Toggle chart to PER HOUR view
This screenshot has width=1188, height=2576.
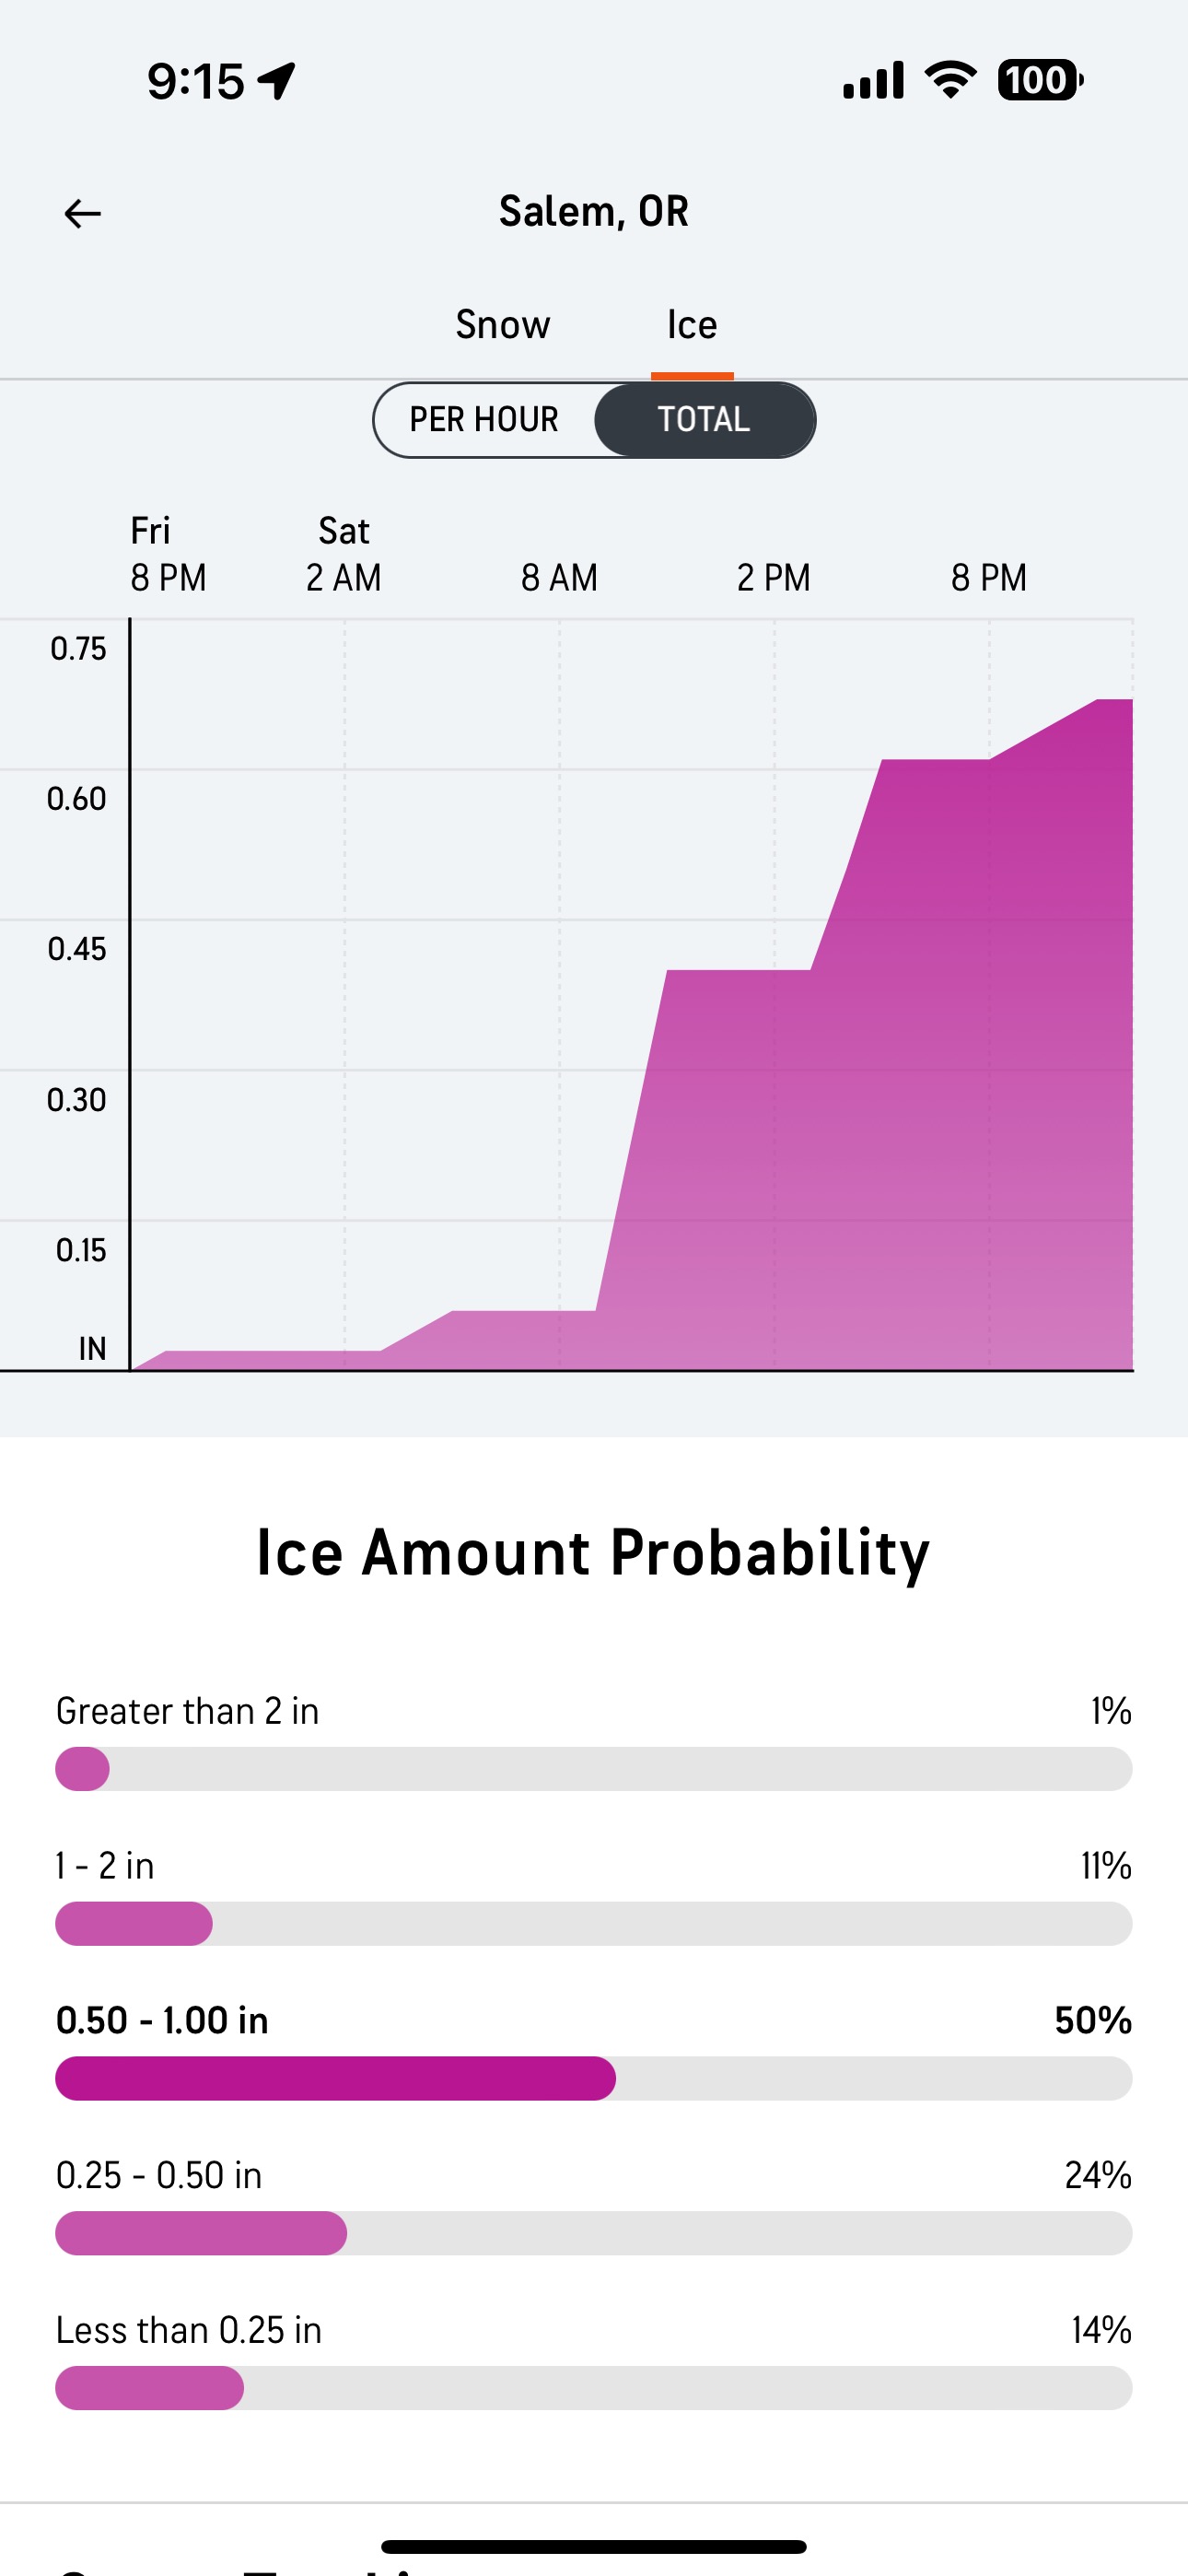click(x=484, y=419)
